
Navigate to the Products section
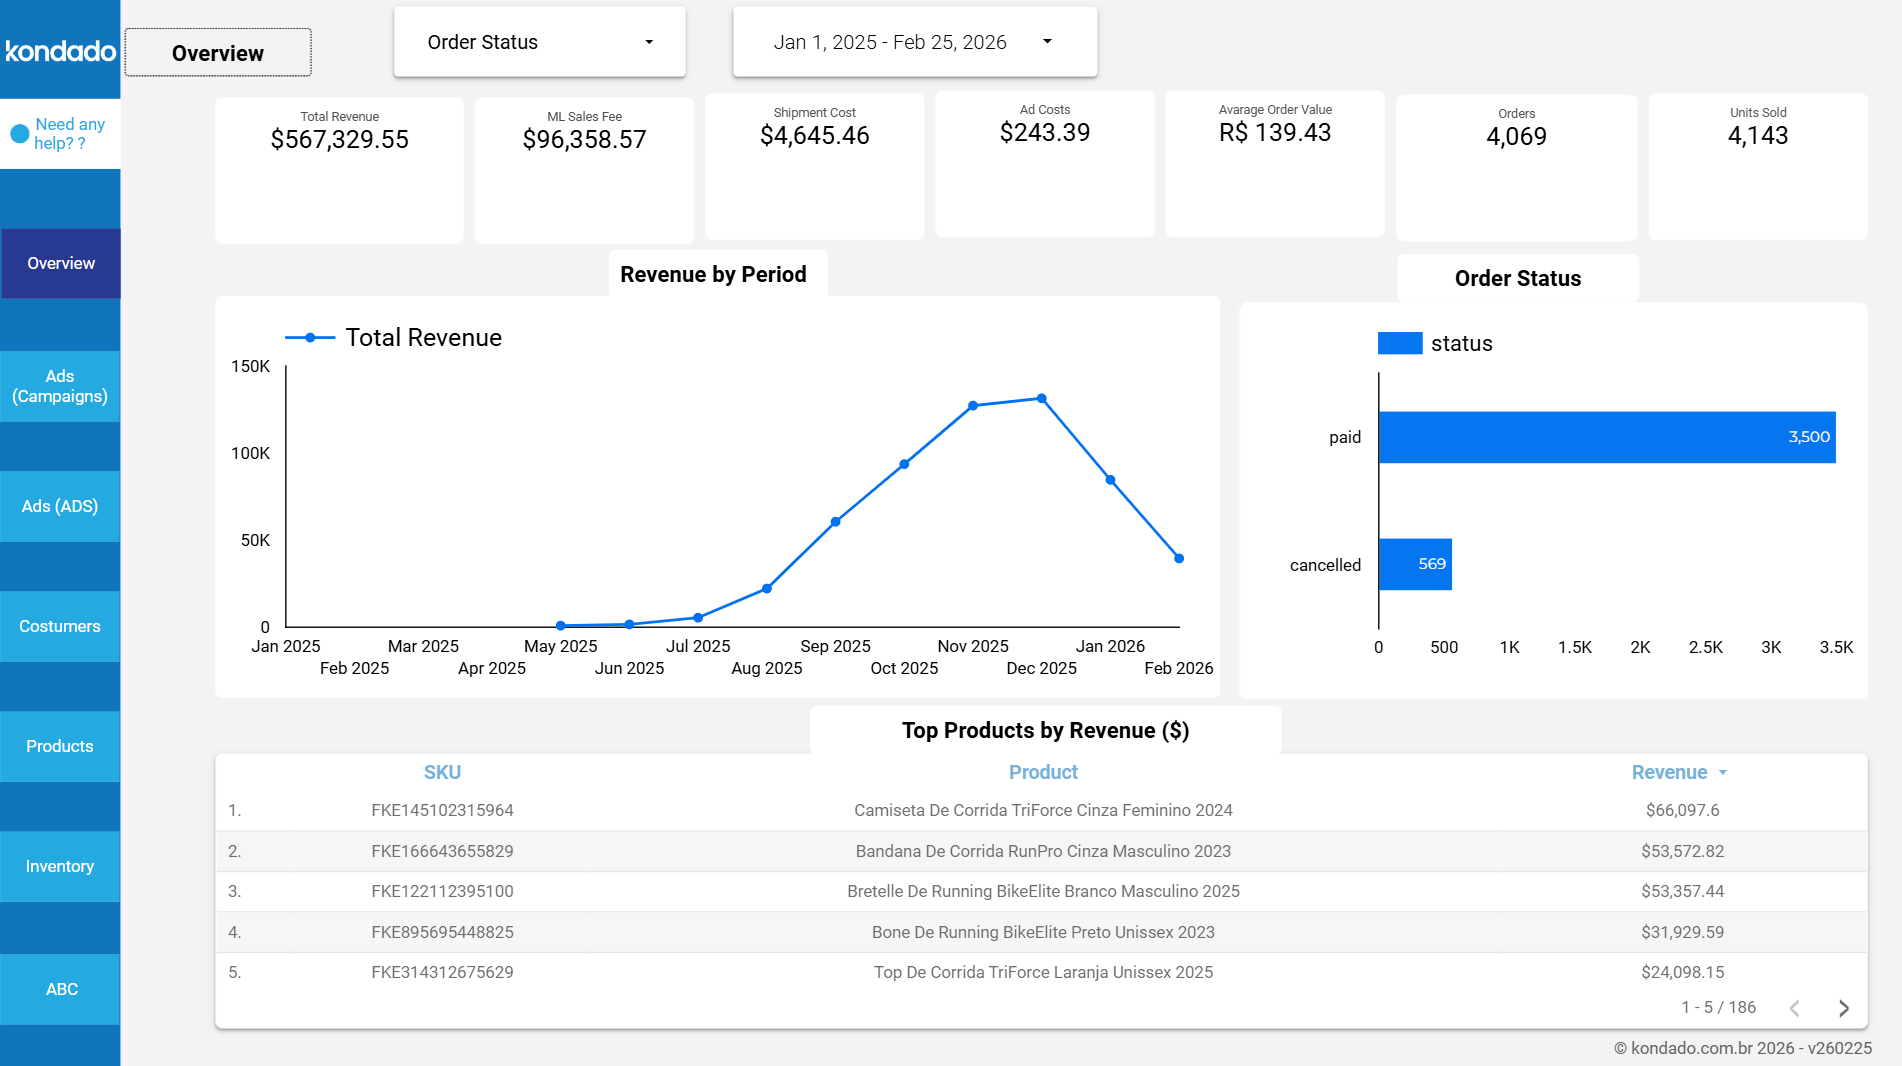(60, 746)
